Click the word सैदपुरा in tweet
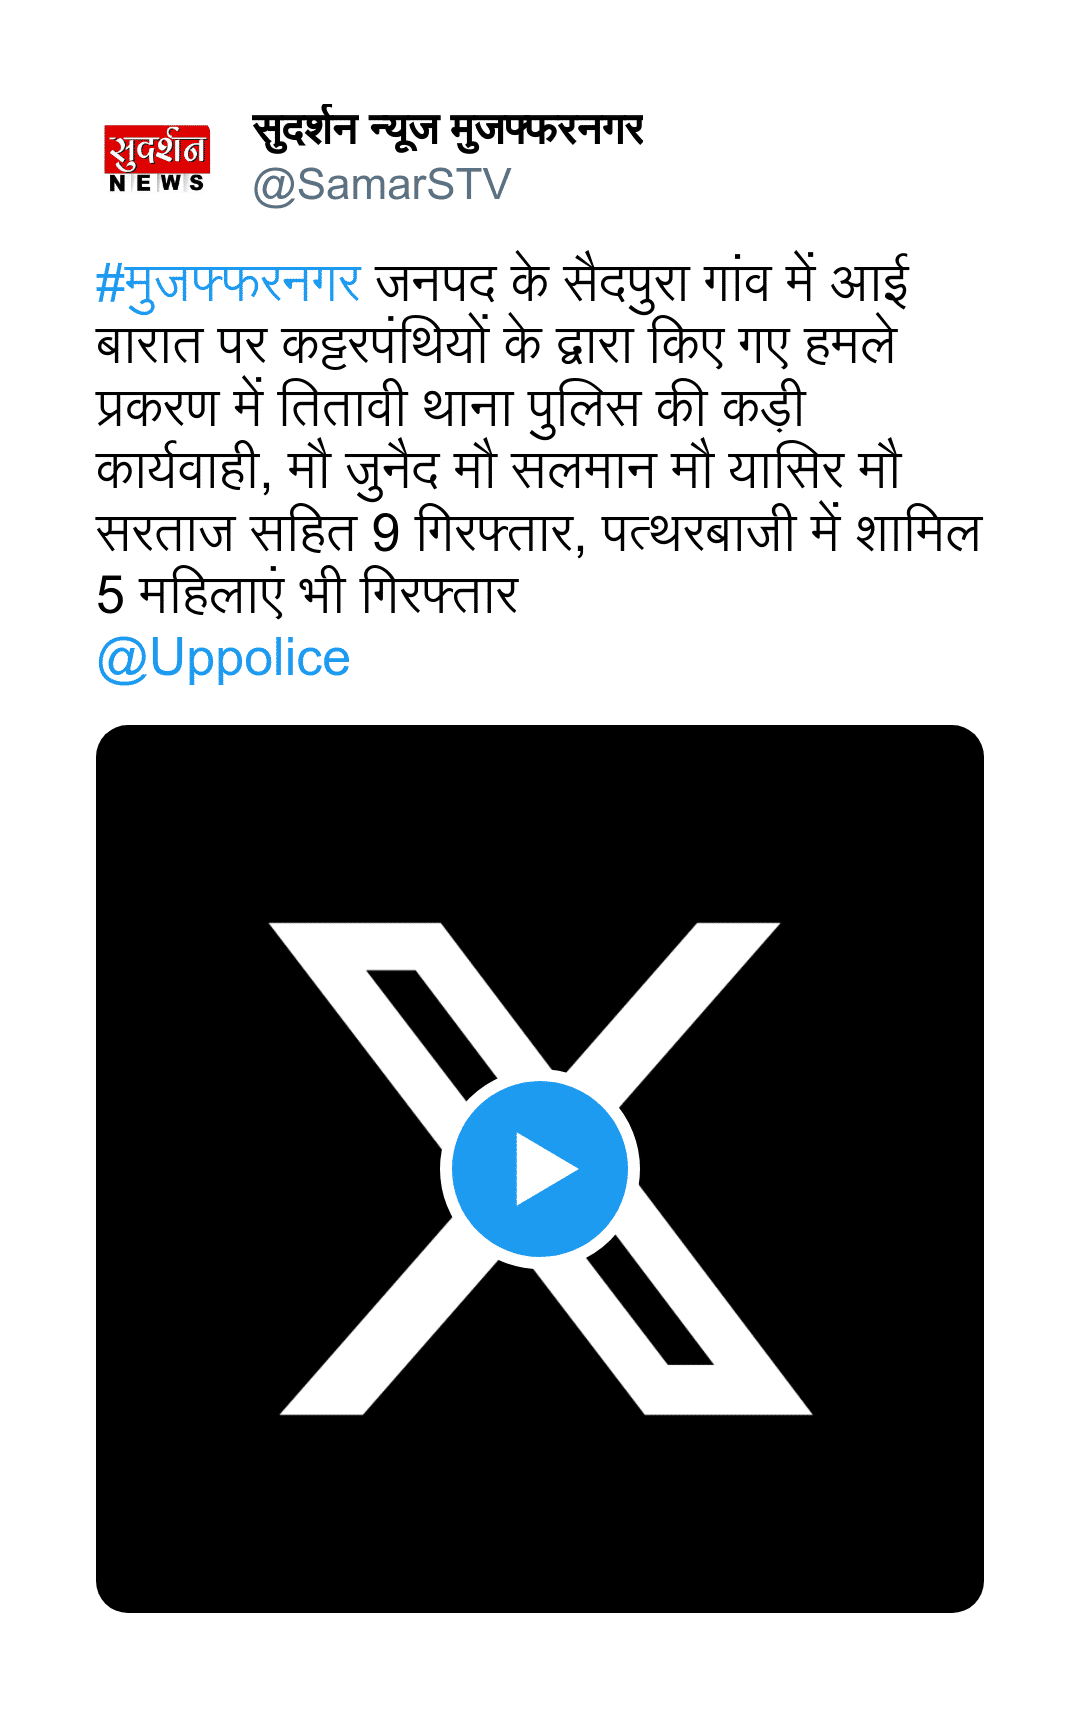The image size is (1080, 1709). tap(627, 282)
